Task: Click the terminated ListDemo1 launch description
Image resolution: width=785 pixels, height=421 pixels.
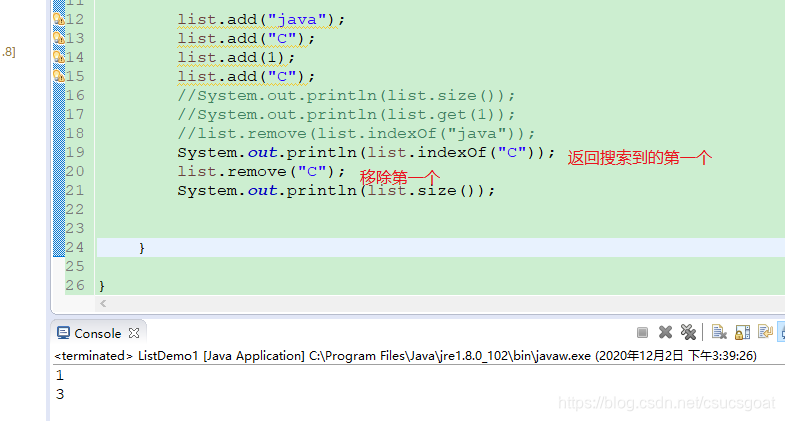Action: tap(406, 356)
